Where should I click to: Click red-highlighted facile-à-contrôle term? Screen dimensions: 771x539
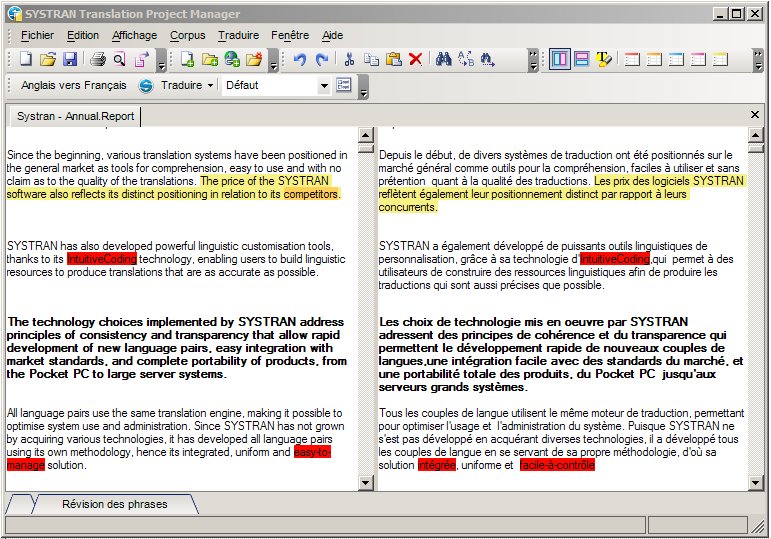click(557, 465)
